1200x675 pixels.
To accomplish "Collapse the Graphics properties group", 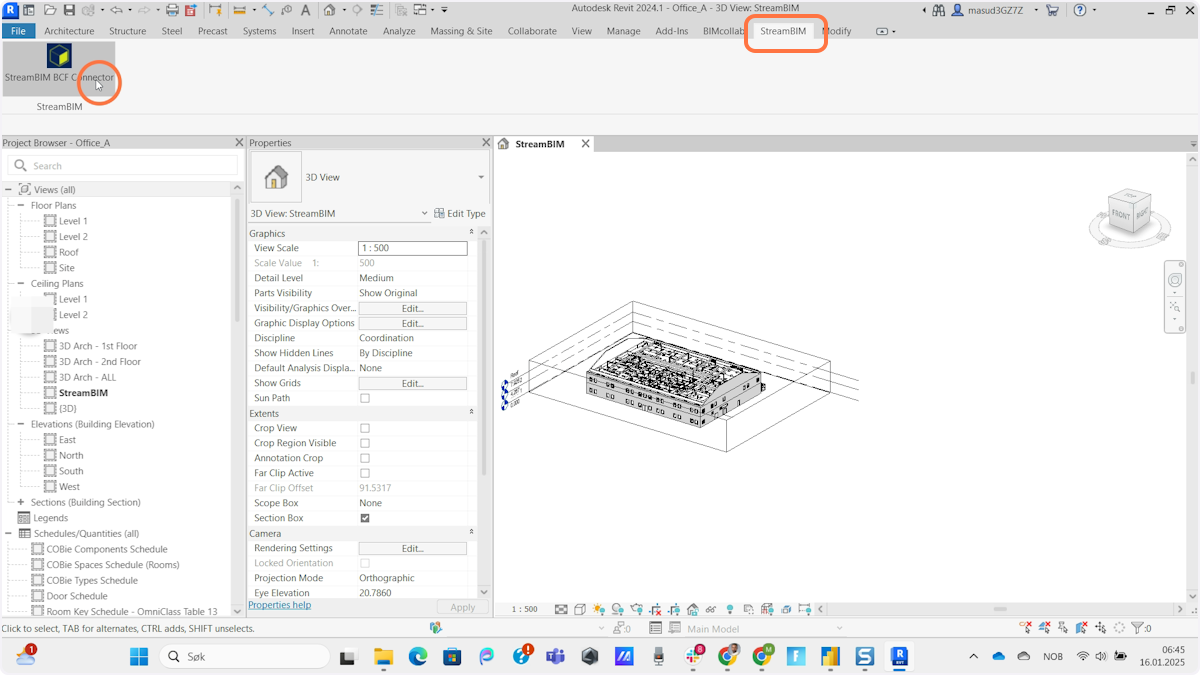I will [x=471, y=232].
